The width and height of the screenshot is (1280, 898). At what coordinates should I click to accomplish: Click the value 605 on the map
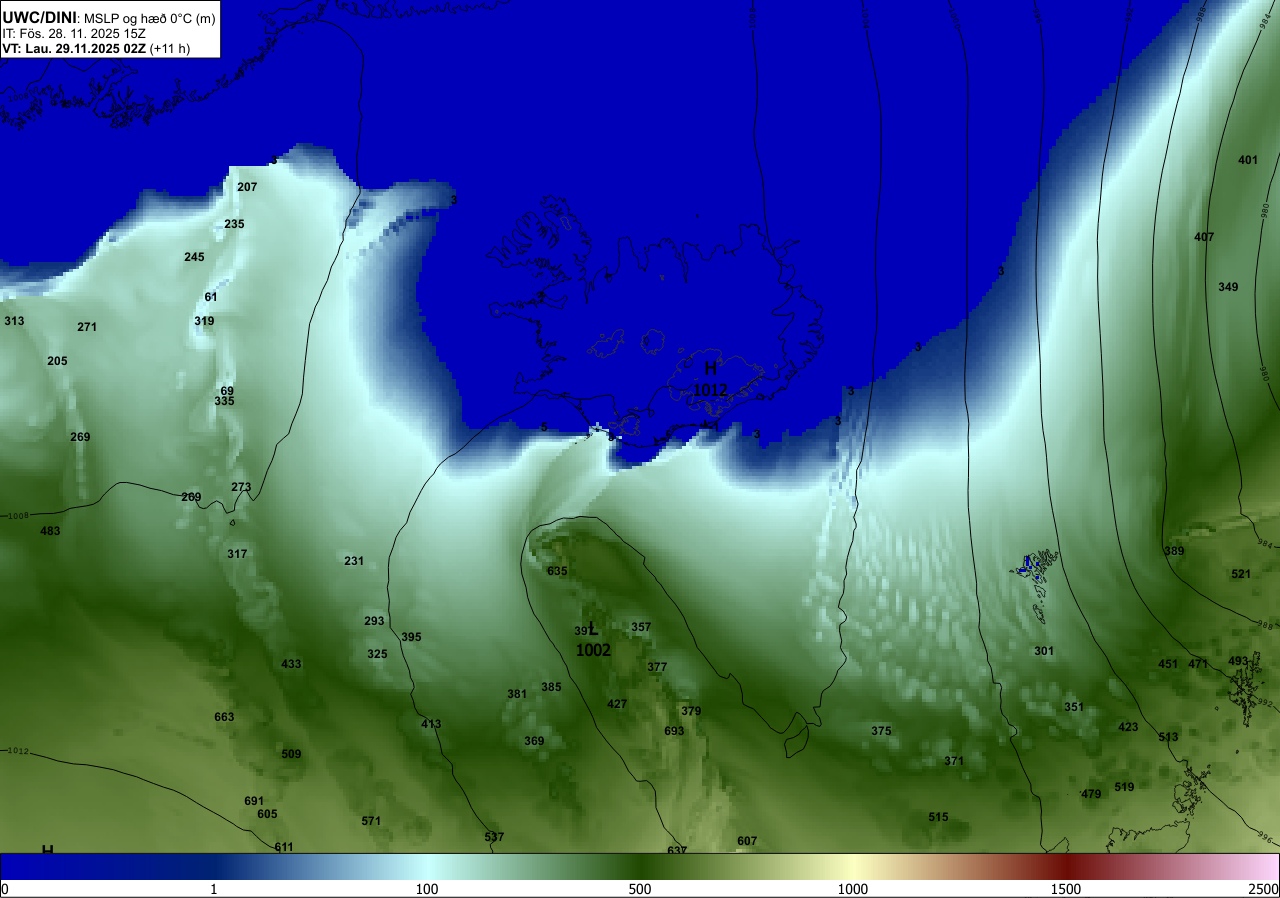267,814
